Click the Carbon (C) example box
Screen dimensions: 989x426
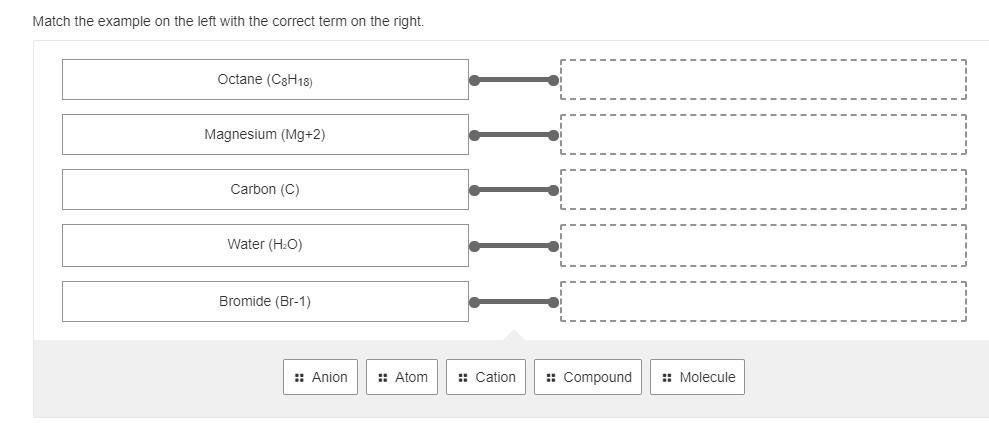(265, 189)
